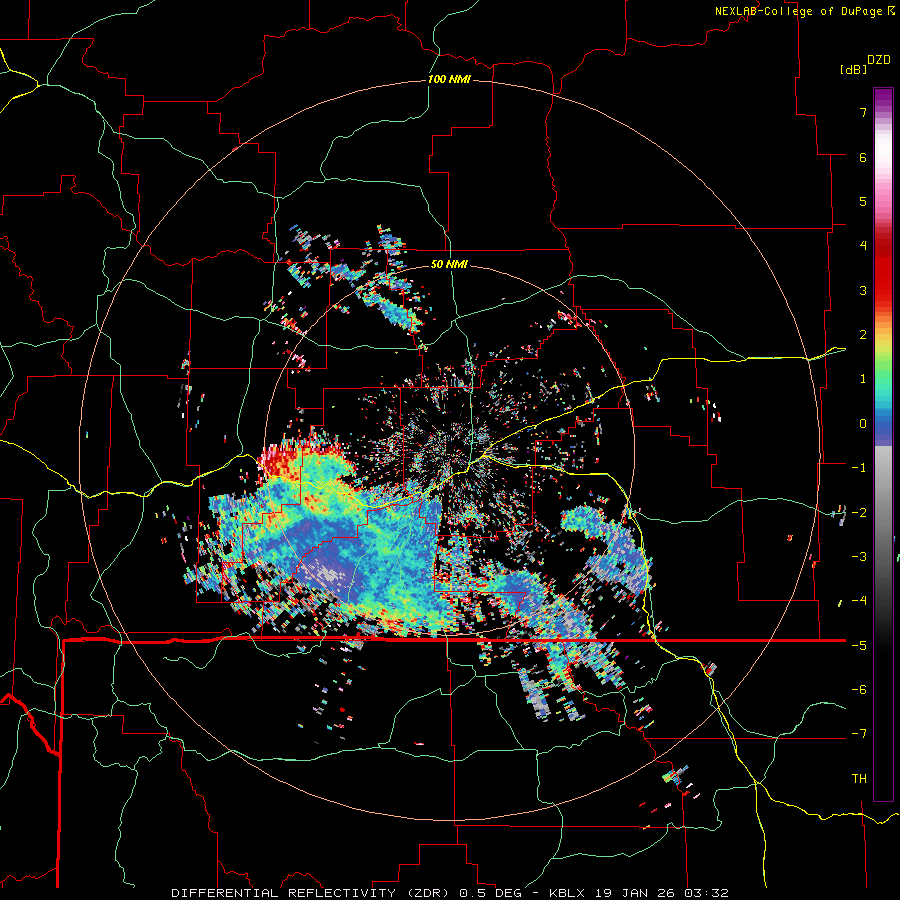Click the 5 value on the scale

click(863, 201)
